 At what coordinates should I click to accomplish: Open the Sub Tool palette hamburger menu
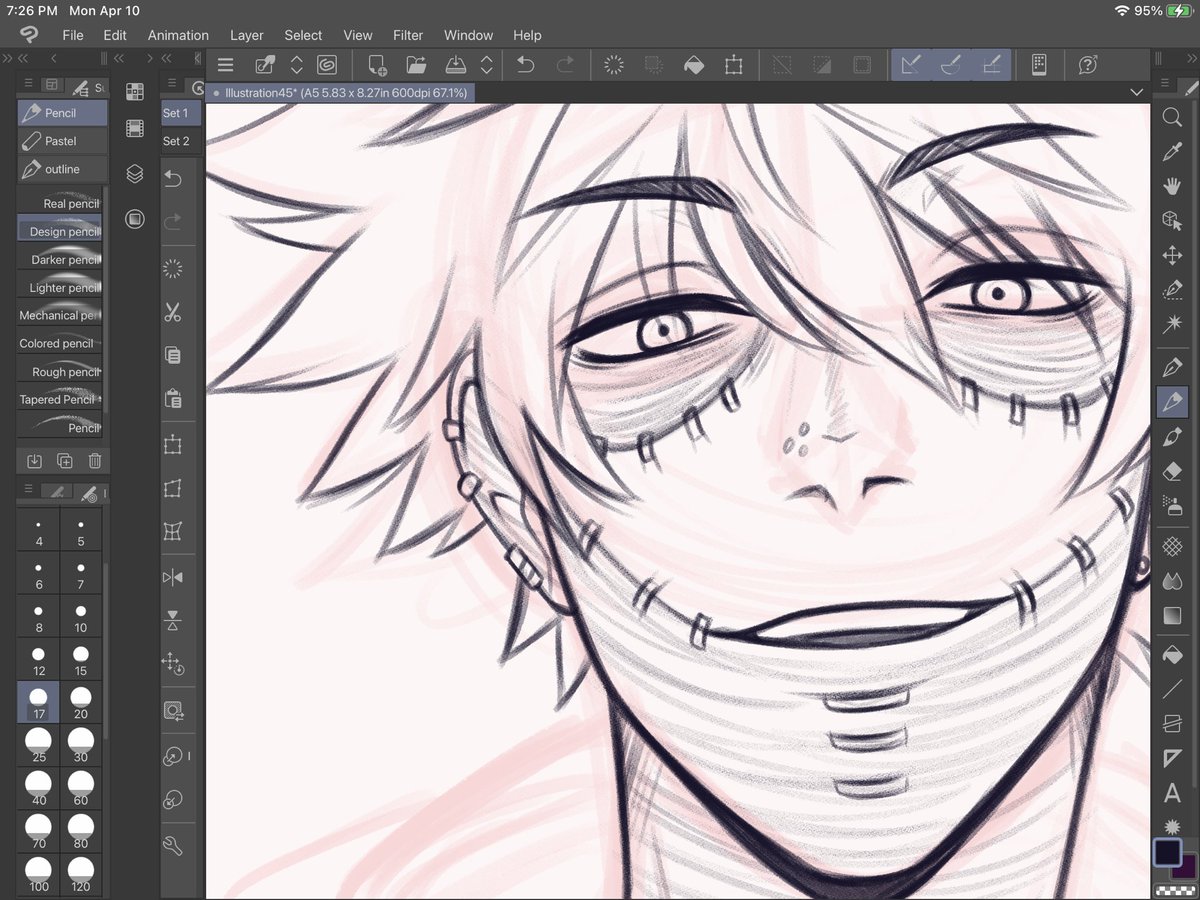pos(28,84)
